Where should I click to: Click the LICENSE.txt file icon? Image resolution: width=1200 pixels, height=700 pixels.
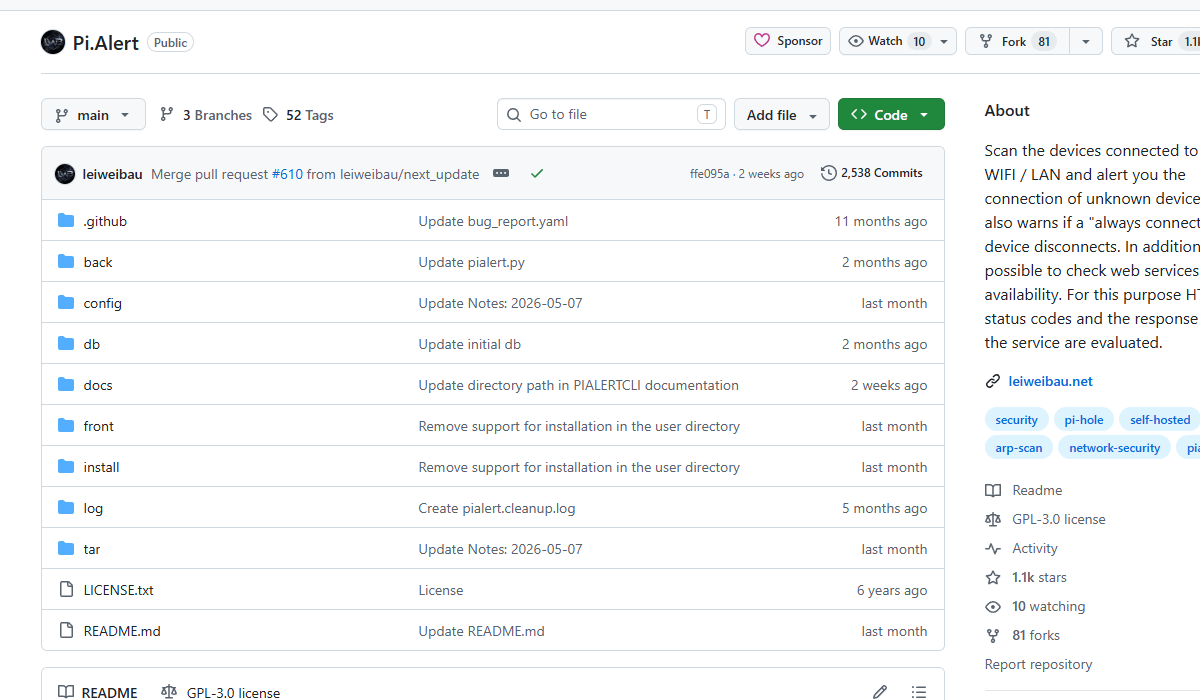pyautogui.click(x=66, y=590)
